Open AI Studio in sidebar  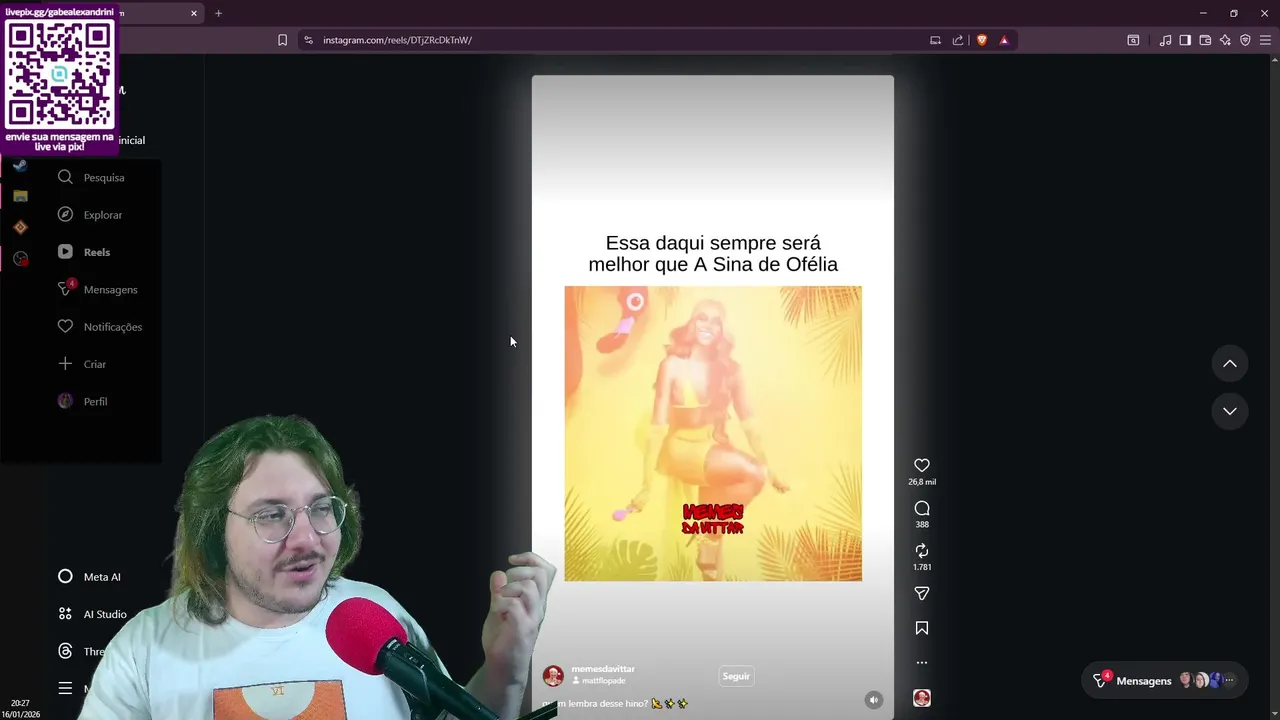click(93, 614)
